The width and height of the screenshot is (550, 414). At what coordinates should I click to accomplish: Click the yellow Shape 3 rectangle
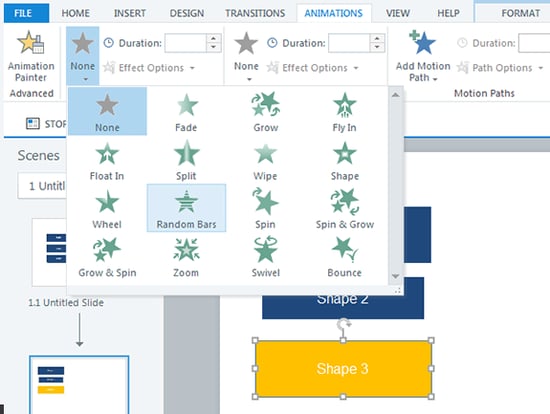[x=343, y=368]
